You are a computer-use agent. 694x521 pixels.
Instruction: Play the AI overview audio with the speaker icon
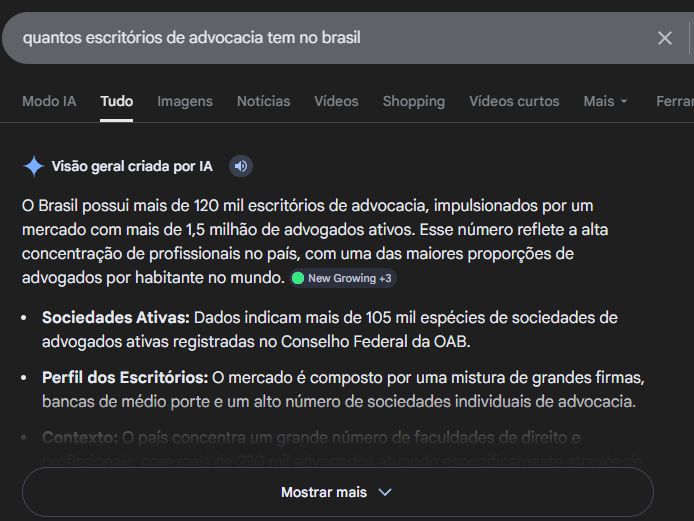click(241, 166)
